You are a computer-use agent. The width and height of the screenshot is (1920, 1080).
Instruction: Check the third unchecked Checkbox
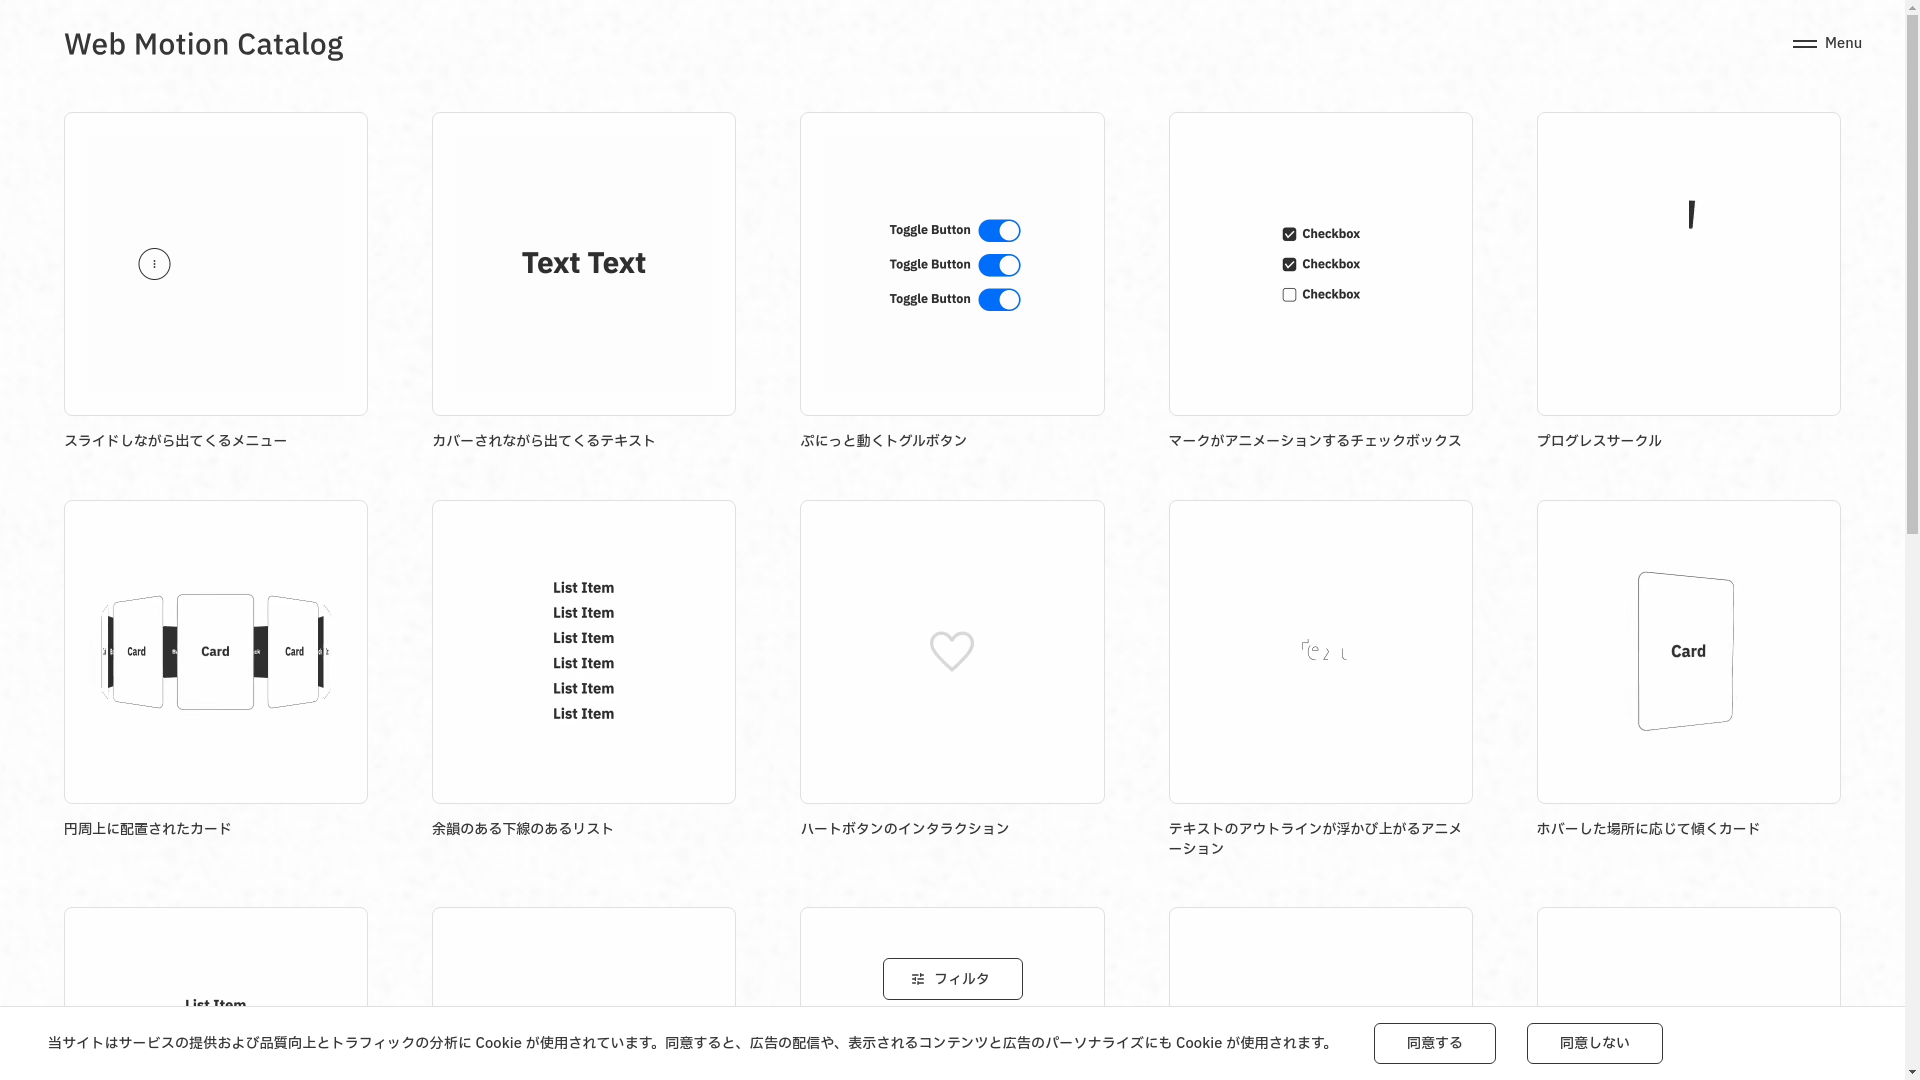click(1289, 295)
